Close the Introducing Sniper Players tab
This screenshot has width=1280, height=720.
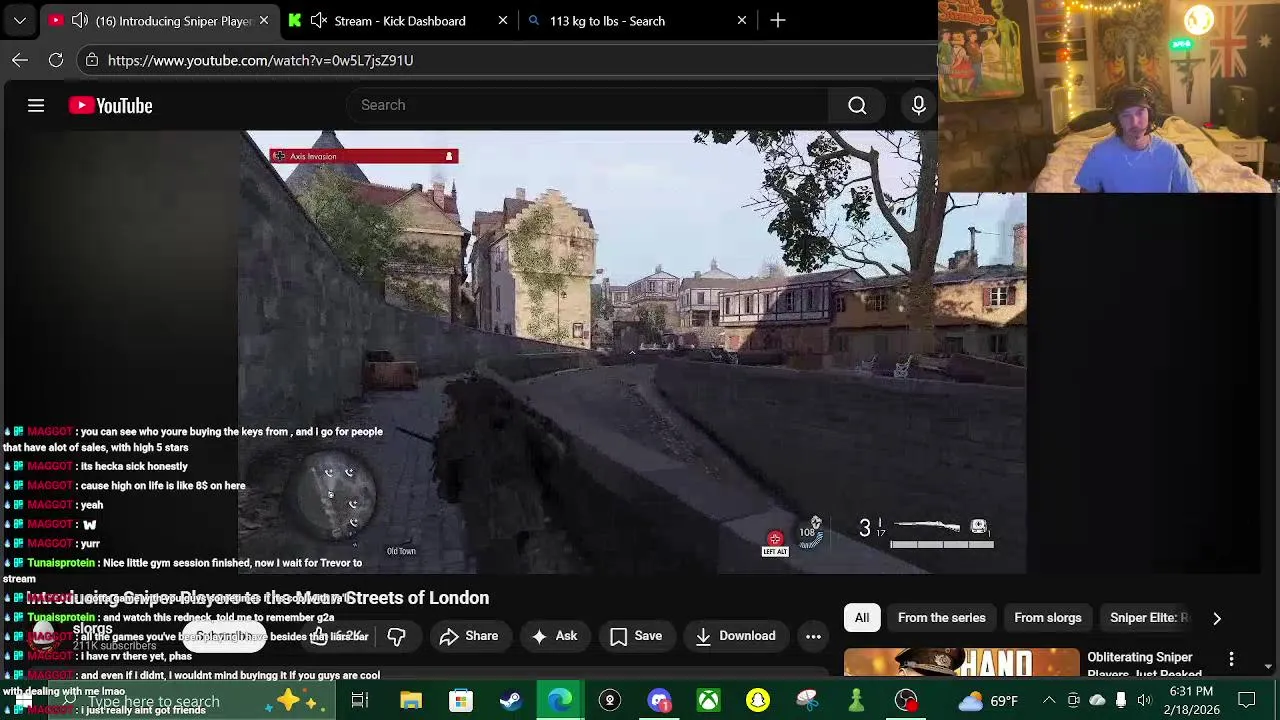(264, 20)
